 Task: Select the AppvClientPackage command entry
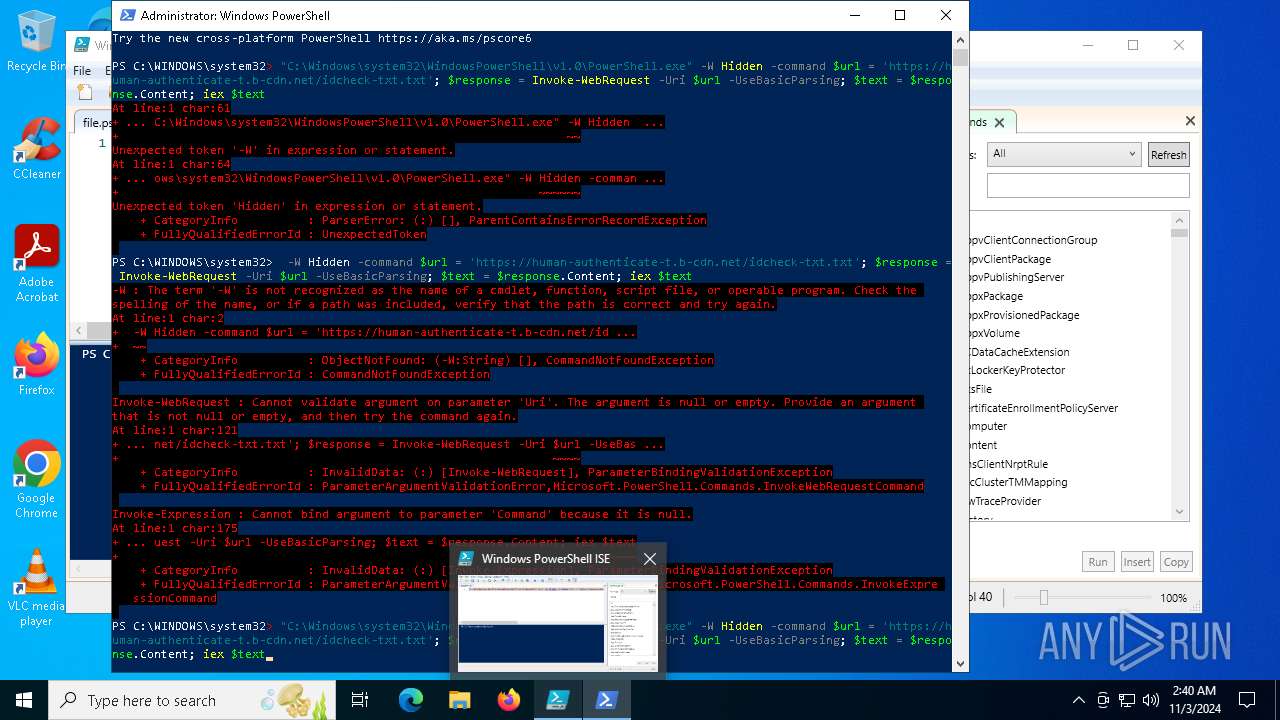coord(1010,259)
